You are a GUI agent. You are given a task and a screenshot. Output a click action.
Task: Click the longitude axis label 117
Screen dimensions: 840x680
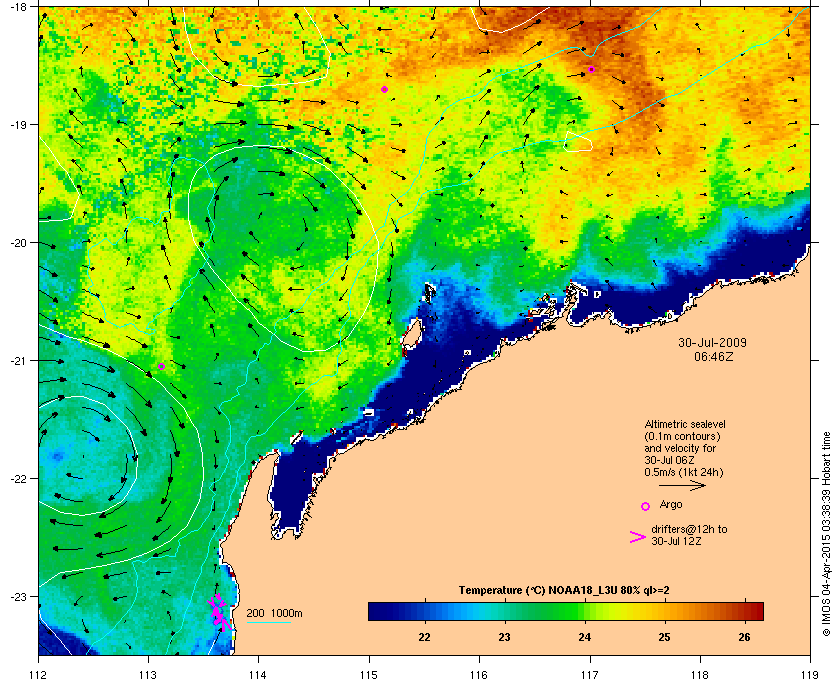point(589,675)
